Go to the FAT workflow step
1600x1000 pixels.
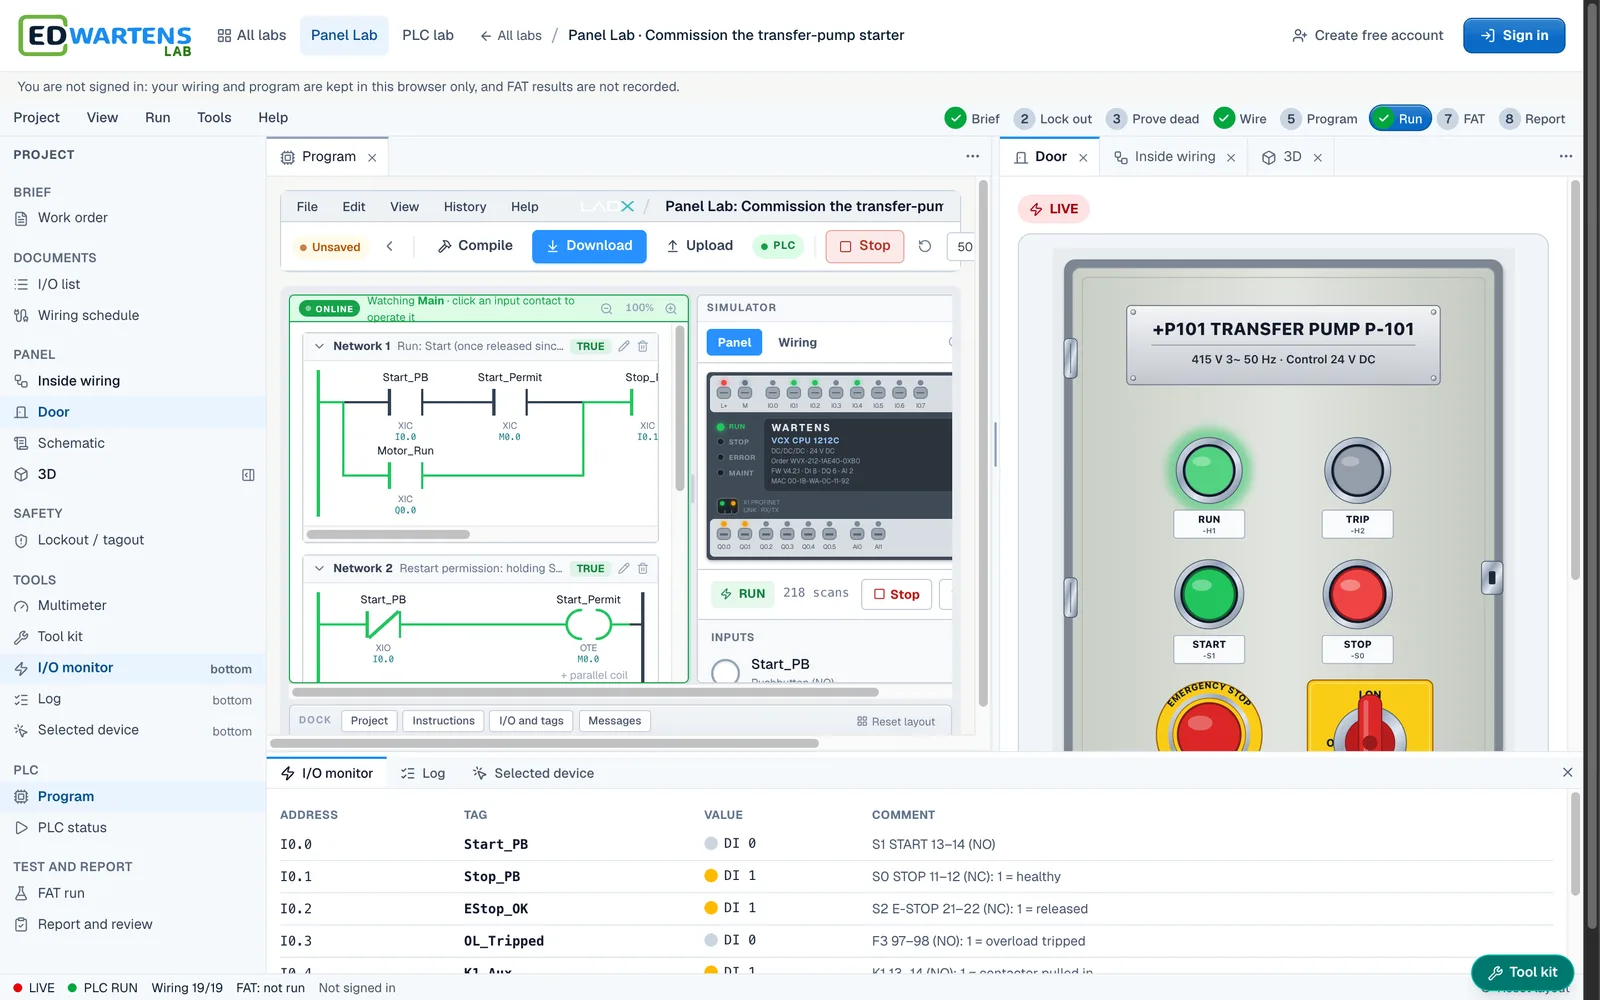(1461, 119)
